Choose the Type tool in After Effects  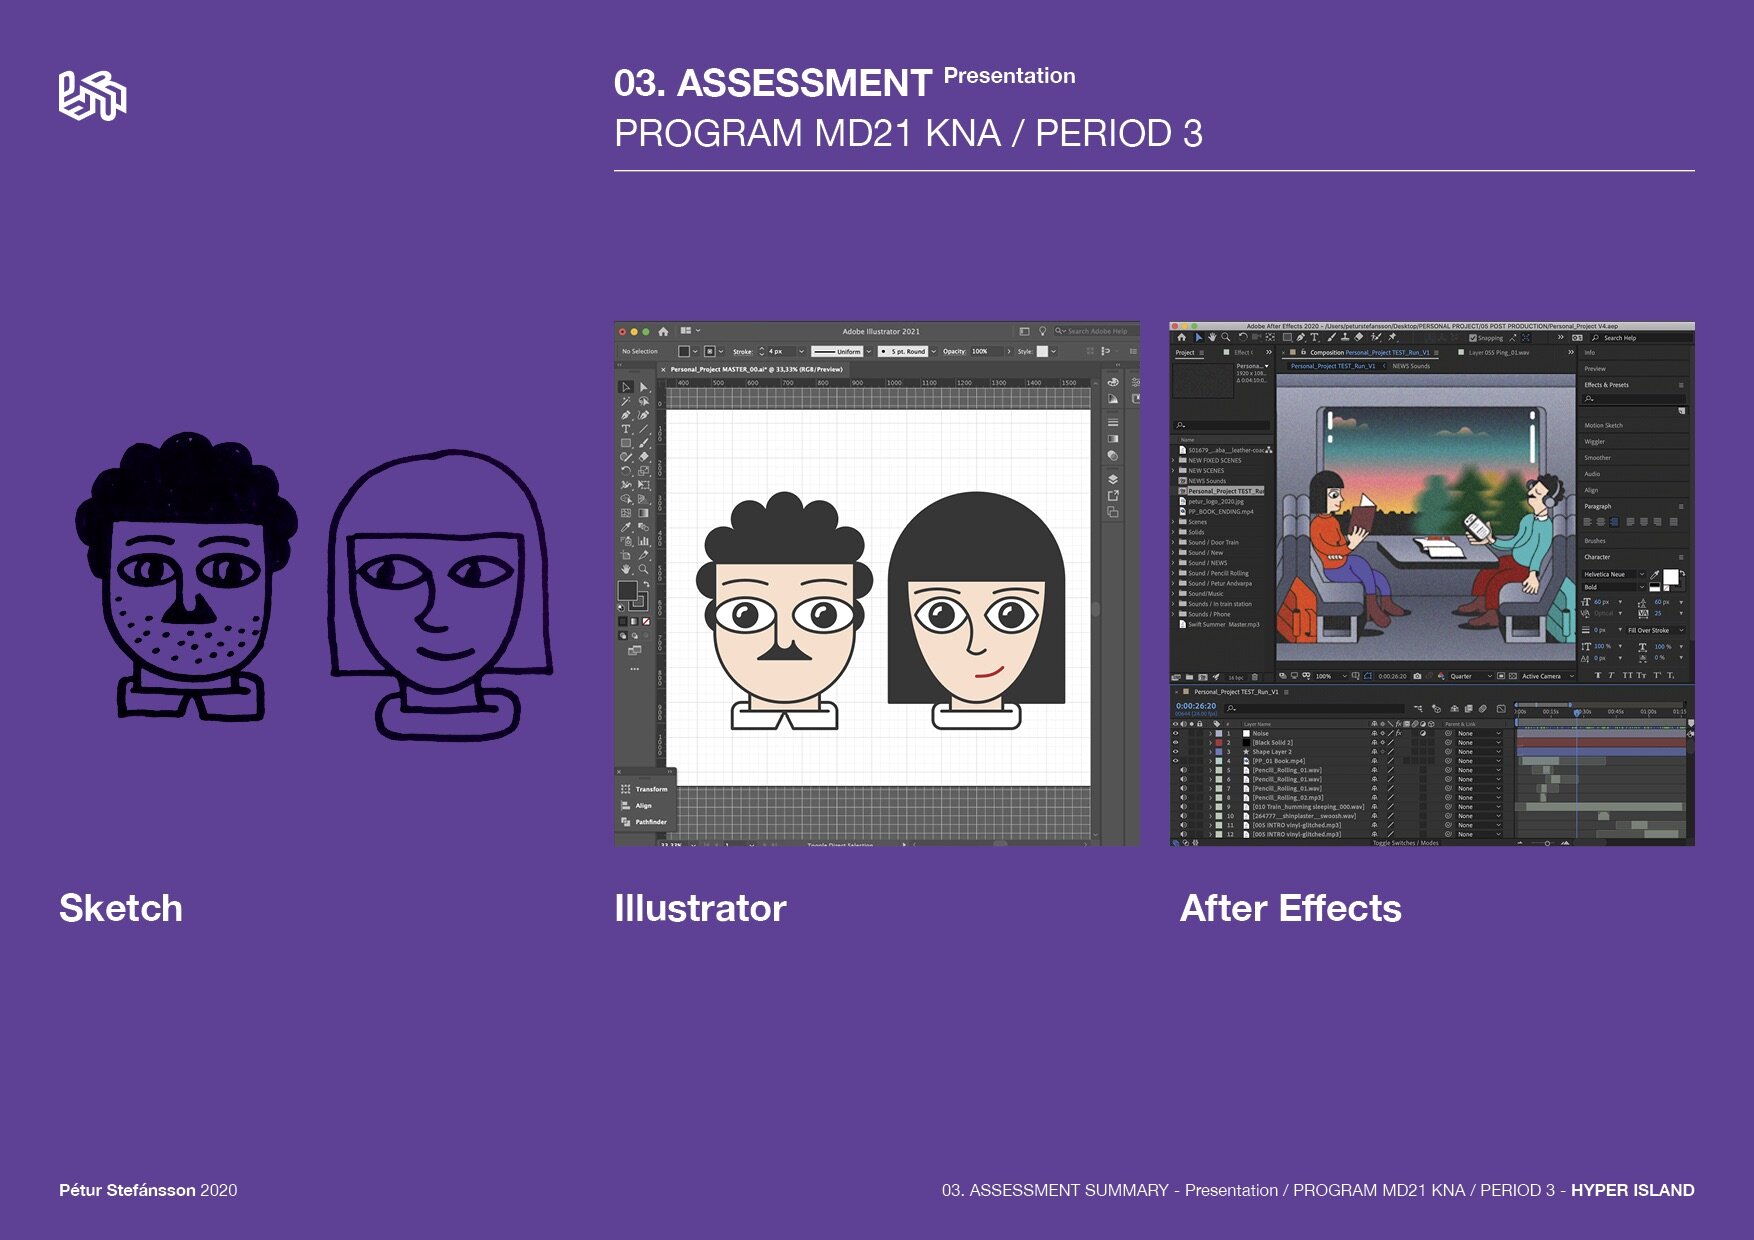coord(1314,337)
